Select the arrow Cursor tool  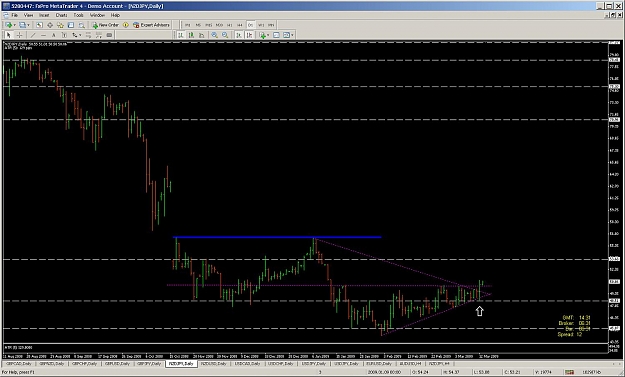[x=8, y=35]
